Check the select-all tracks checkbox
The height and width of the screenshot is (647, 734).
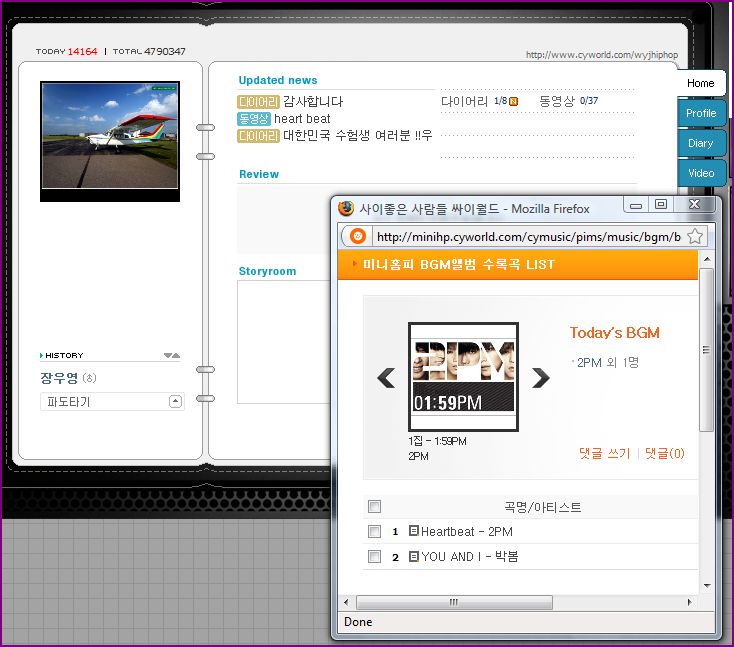(x=374, y=507)
